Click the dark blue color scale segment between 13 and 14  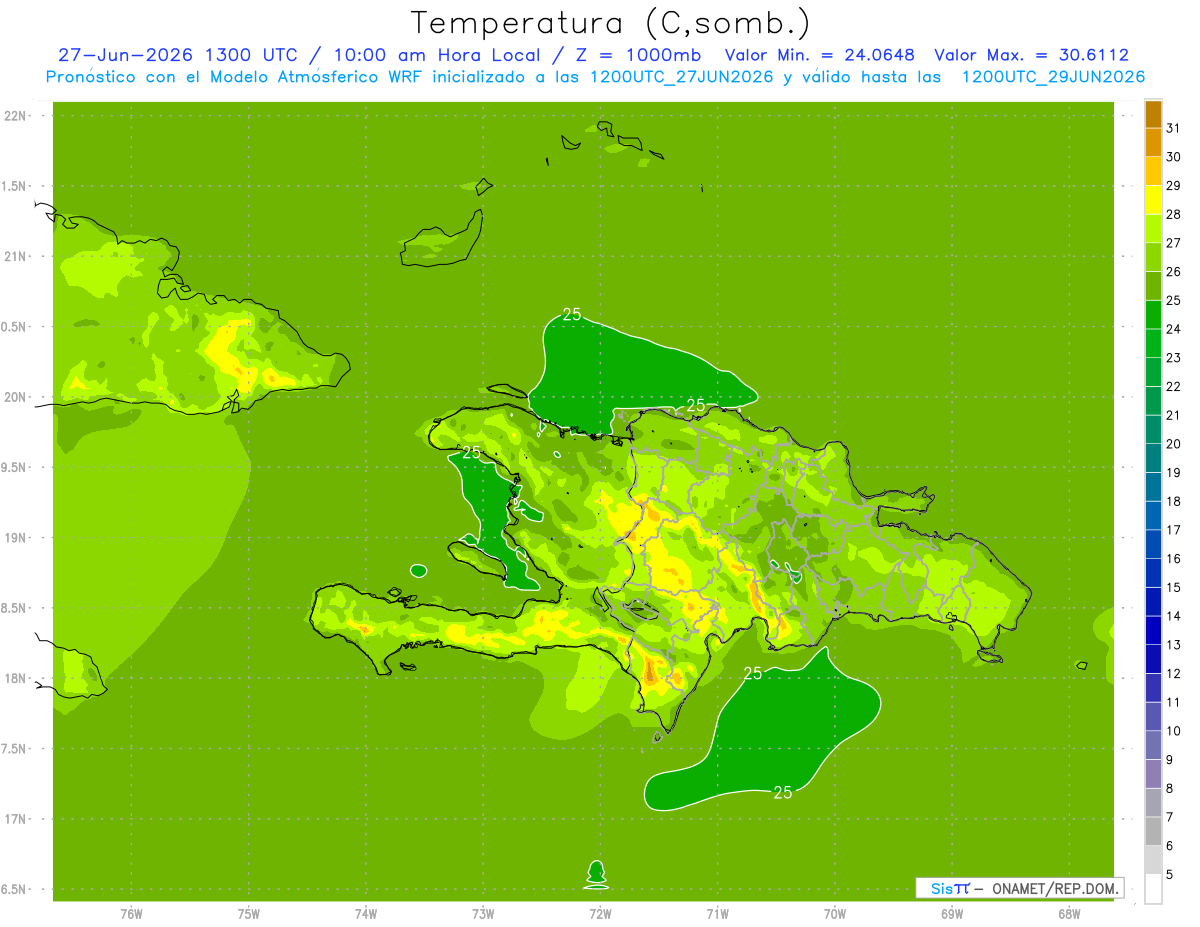[1153, 630]
